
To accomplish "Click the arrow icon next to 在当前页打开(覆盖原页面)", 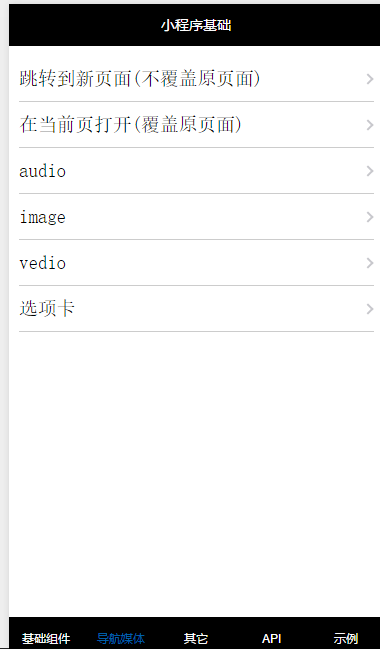I will click(370, 125).
